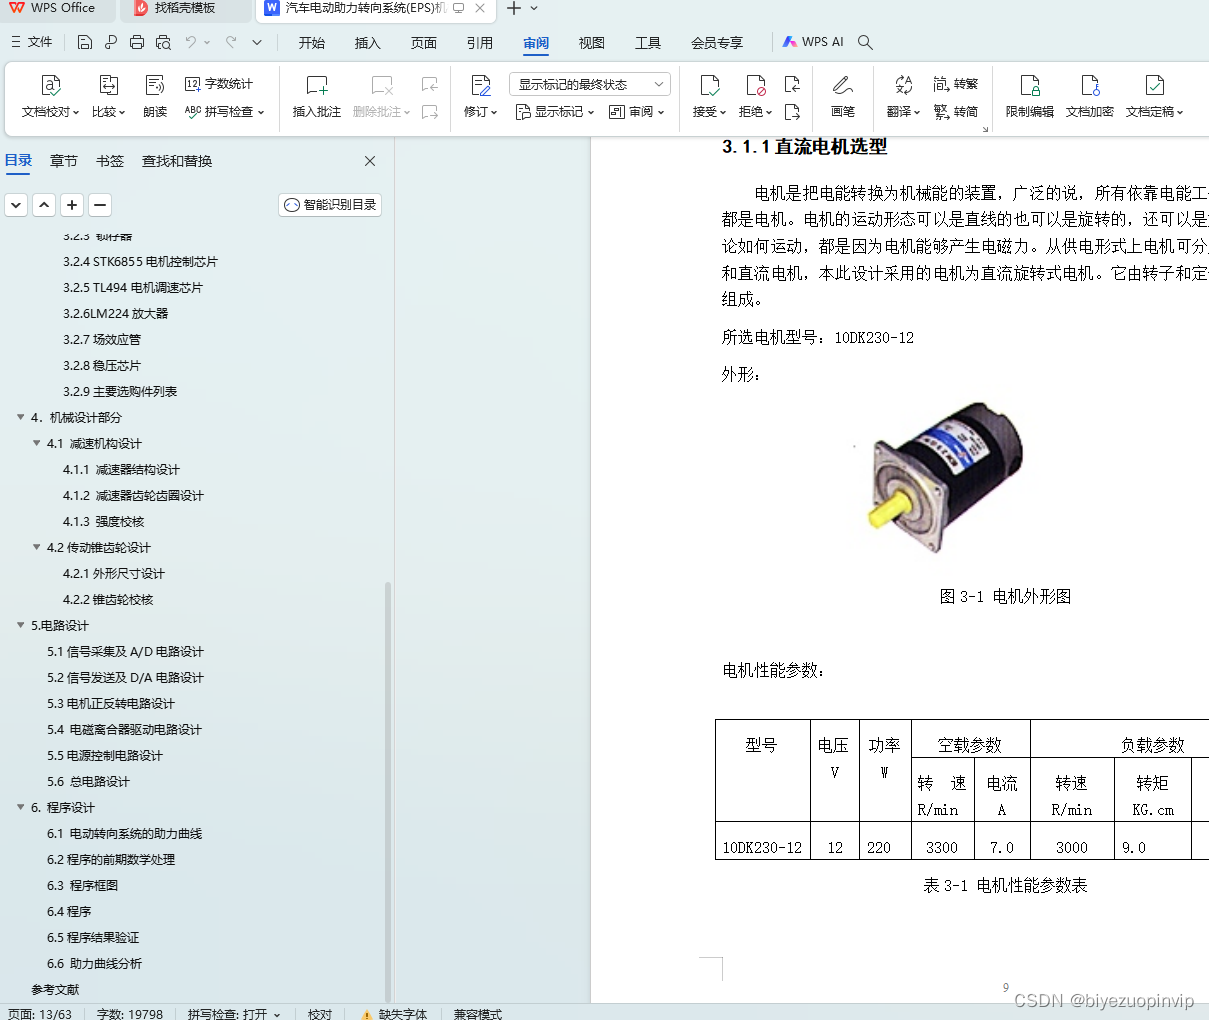Image resolution: width=1209 pixels, height=1020 pixels.
Task: Collapse the 5.电路设计 node
Action: (x=20, y=625)
